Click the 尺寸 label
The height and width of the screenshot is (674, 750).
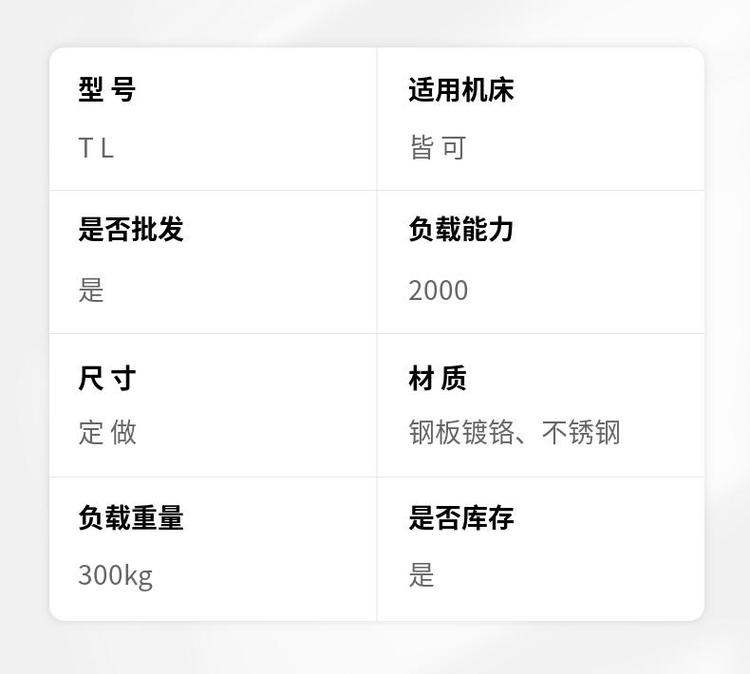[x=107, y=378]
